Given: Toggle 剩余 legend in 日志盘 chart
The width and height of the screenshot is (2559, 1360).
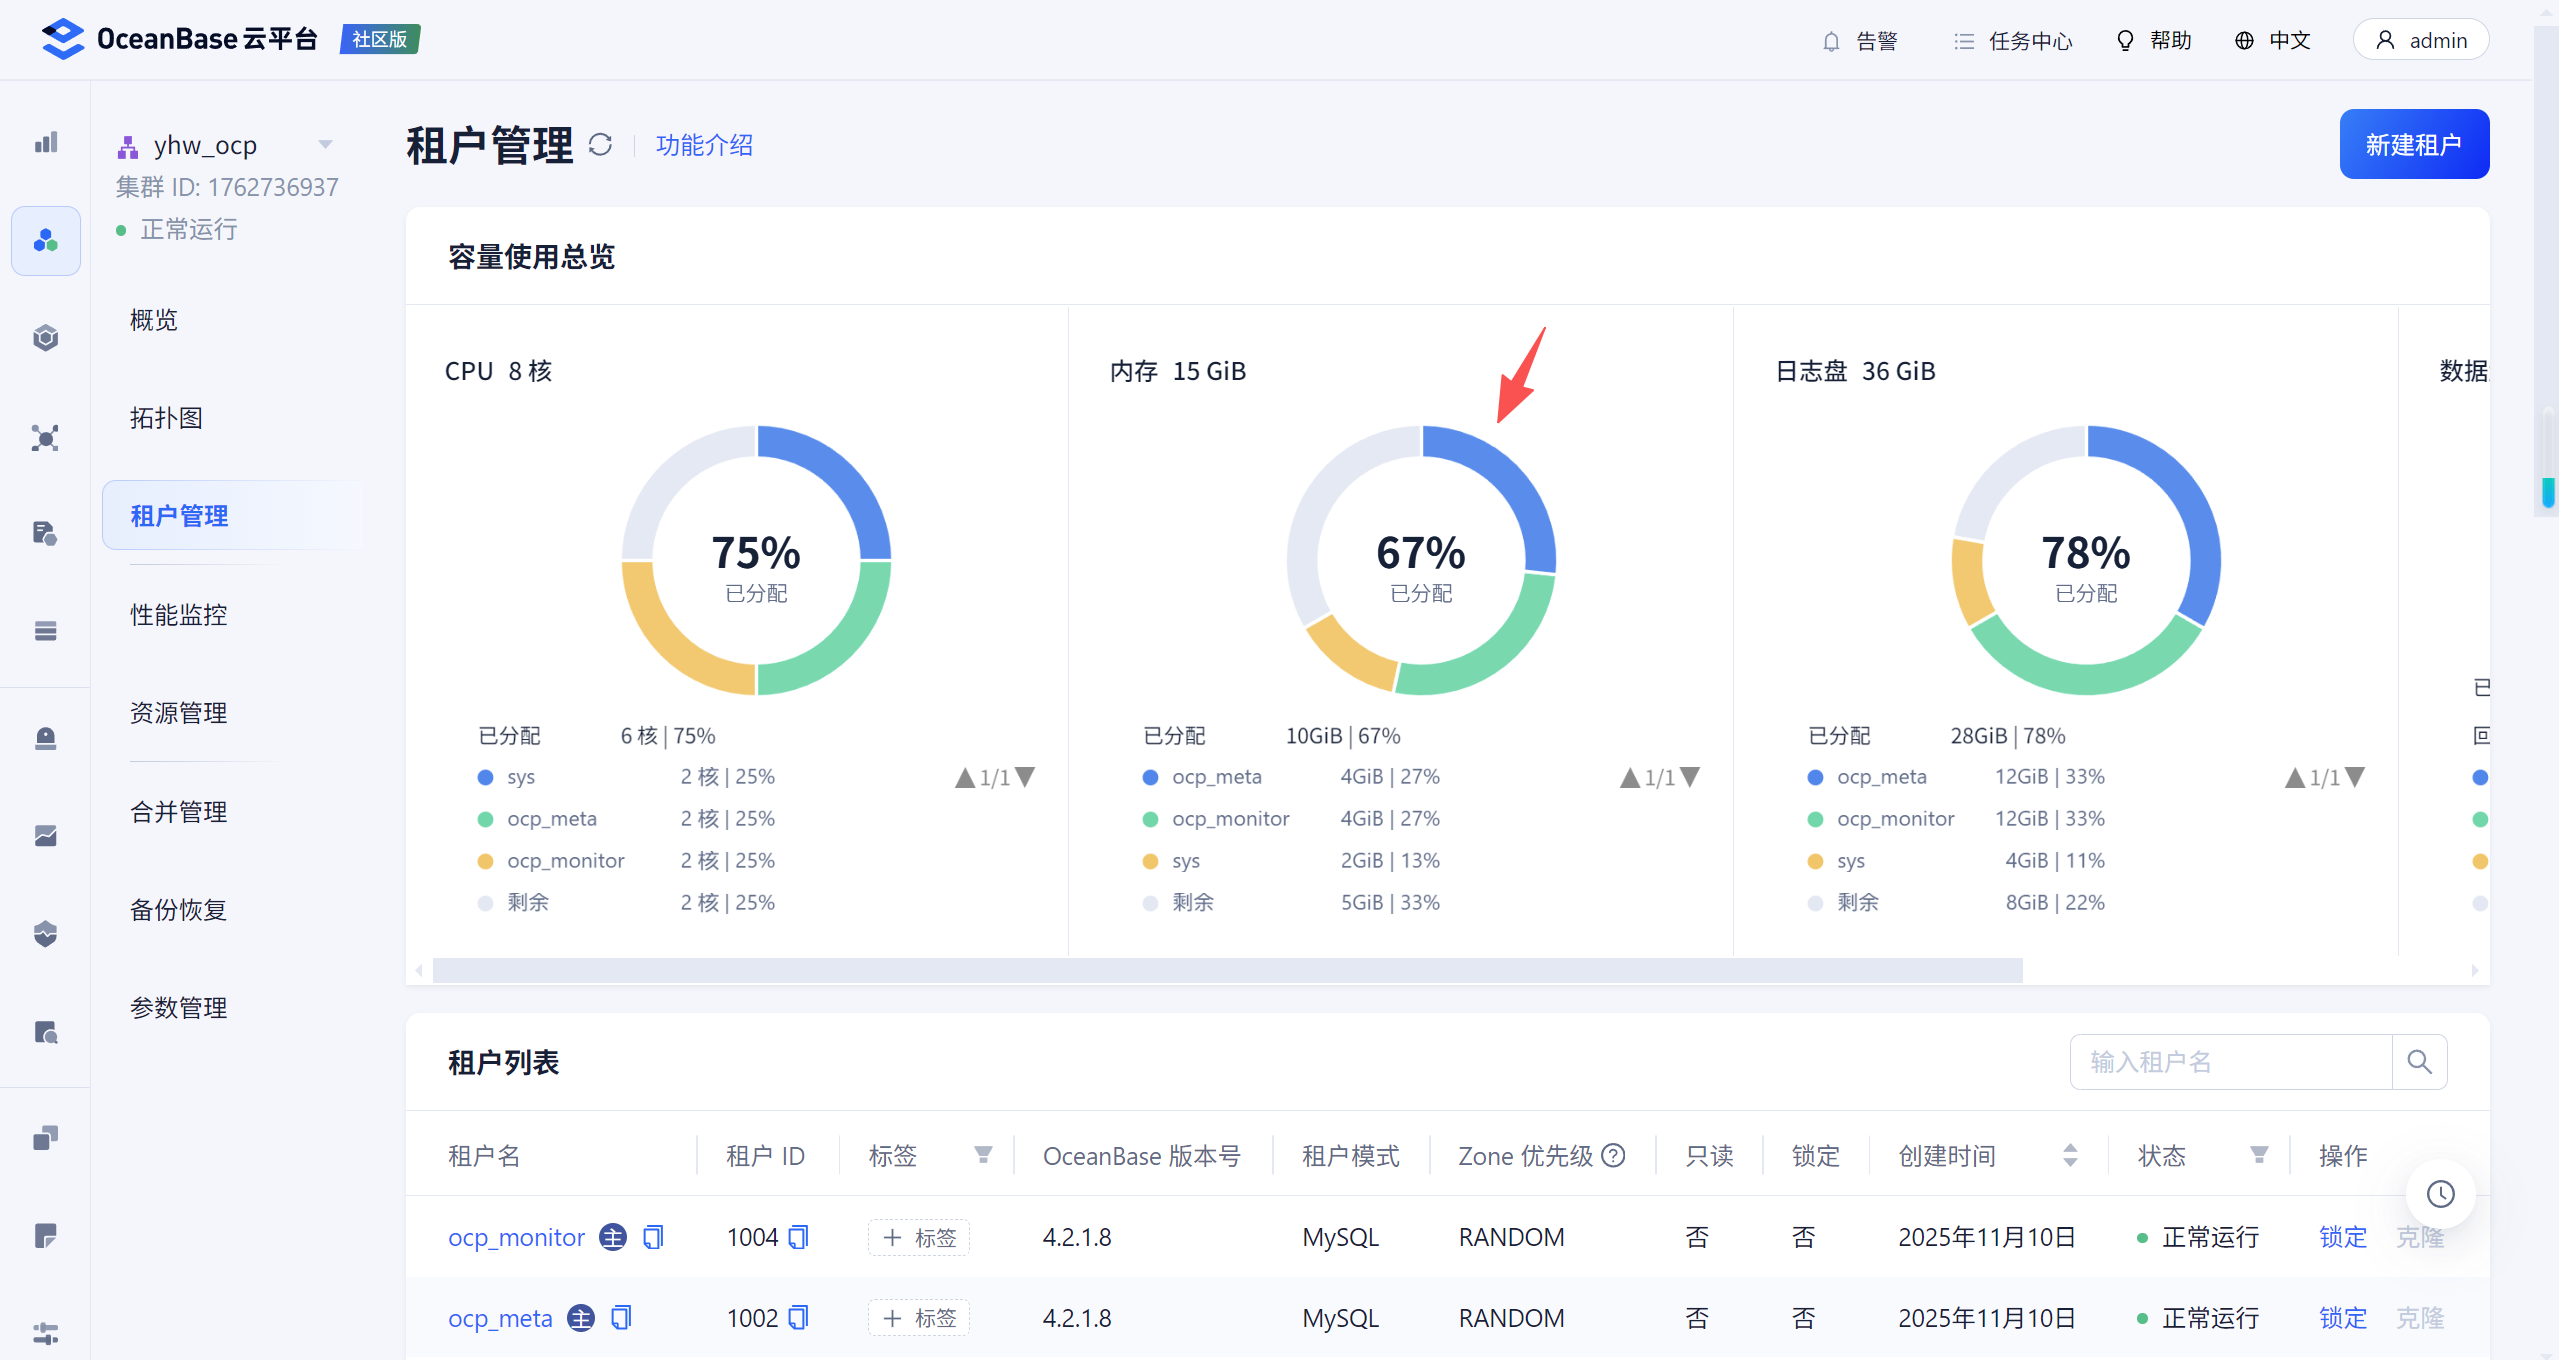Looking at the screenshot, I should (x=1857, y=902).
